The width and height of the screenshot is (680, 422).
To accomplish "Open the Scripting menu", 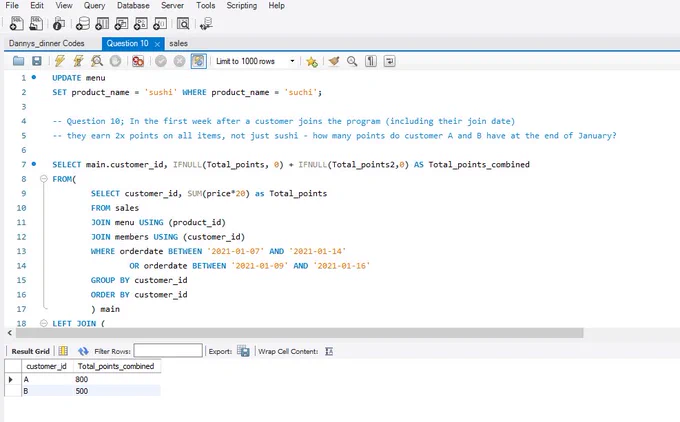I will point(242,6).
